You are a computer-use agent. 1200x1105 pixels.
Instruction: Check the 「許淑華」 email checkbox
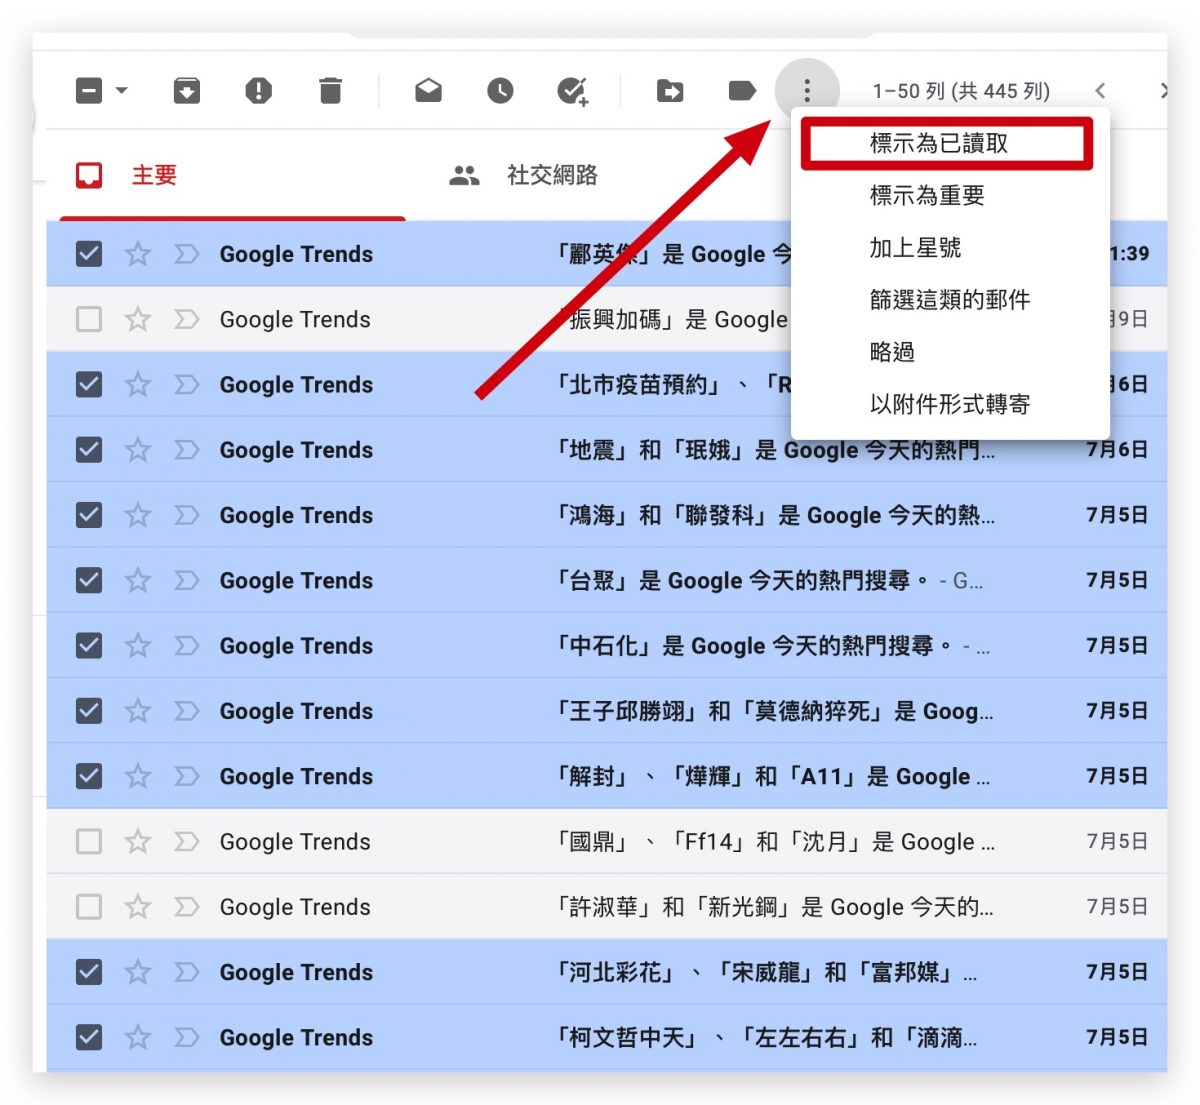(89, 907)
